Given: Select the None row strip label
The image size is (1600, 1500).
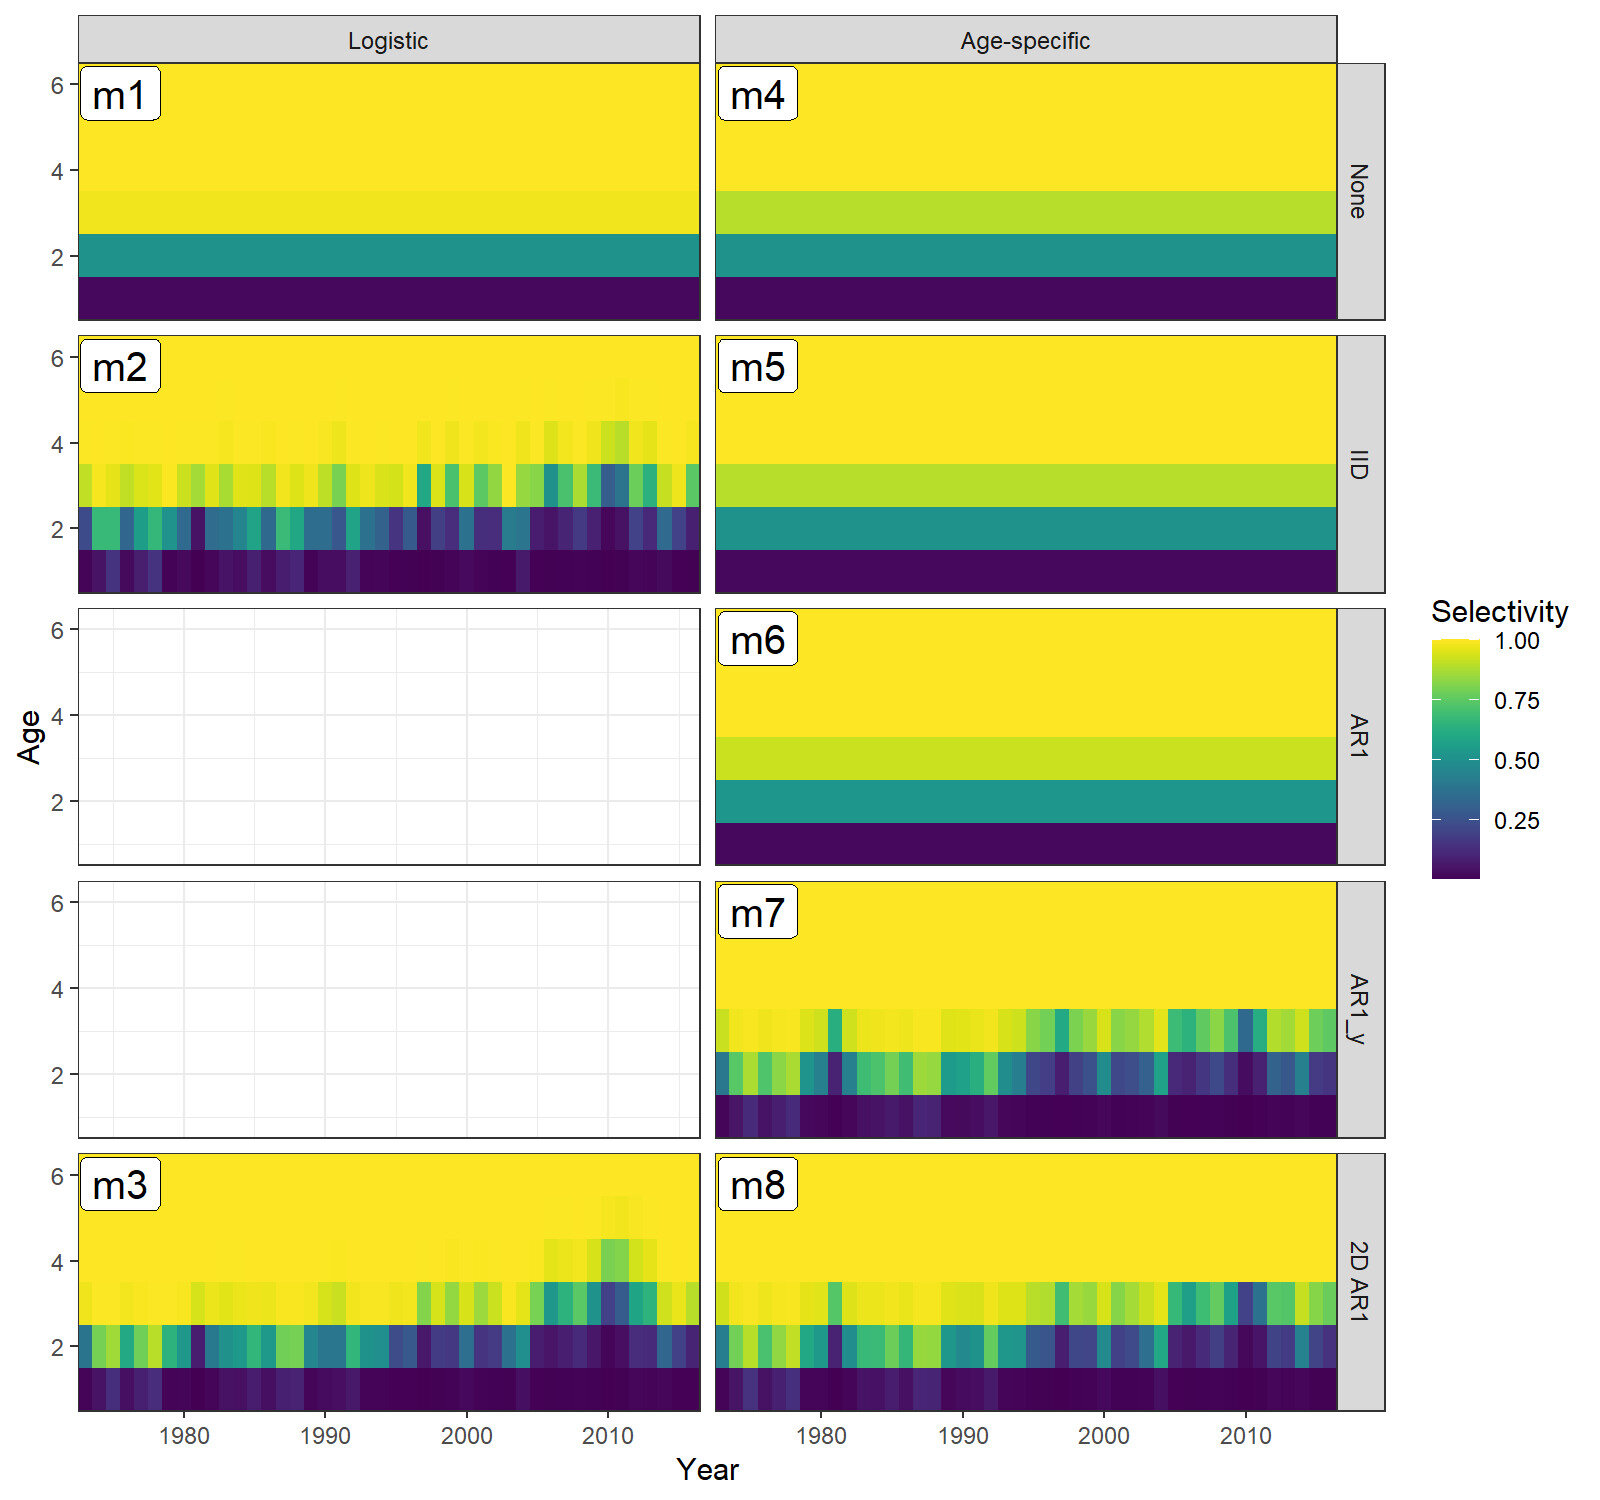Looking at the screenshot, I should (1359, 192).
